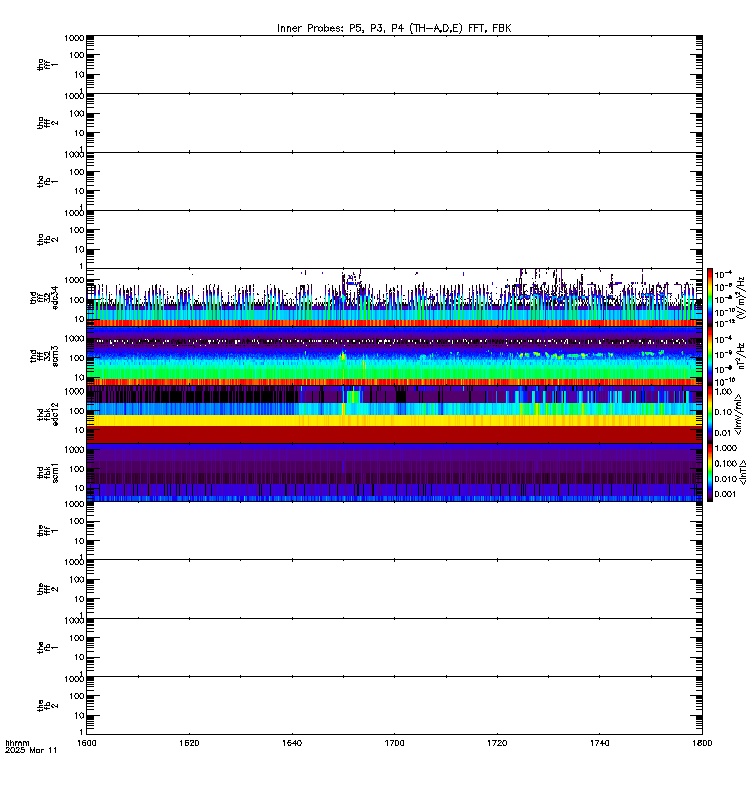Screen dimensions: 750x800
Task: Click the edc12 filter bank color bar
Action: click(710, 414)
